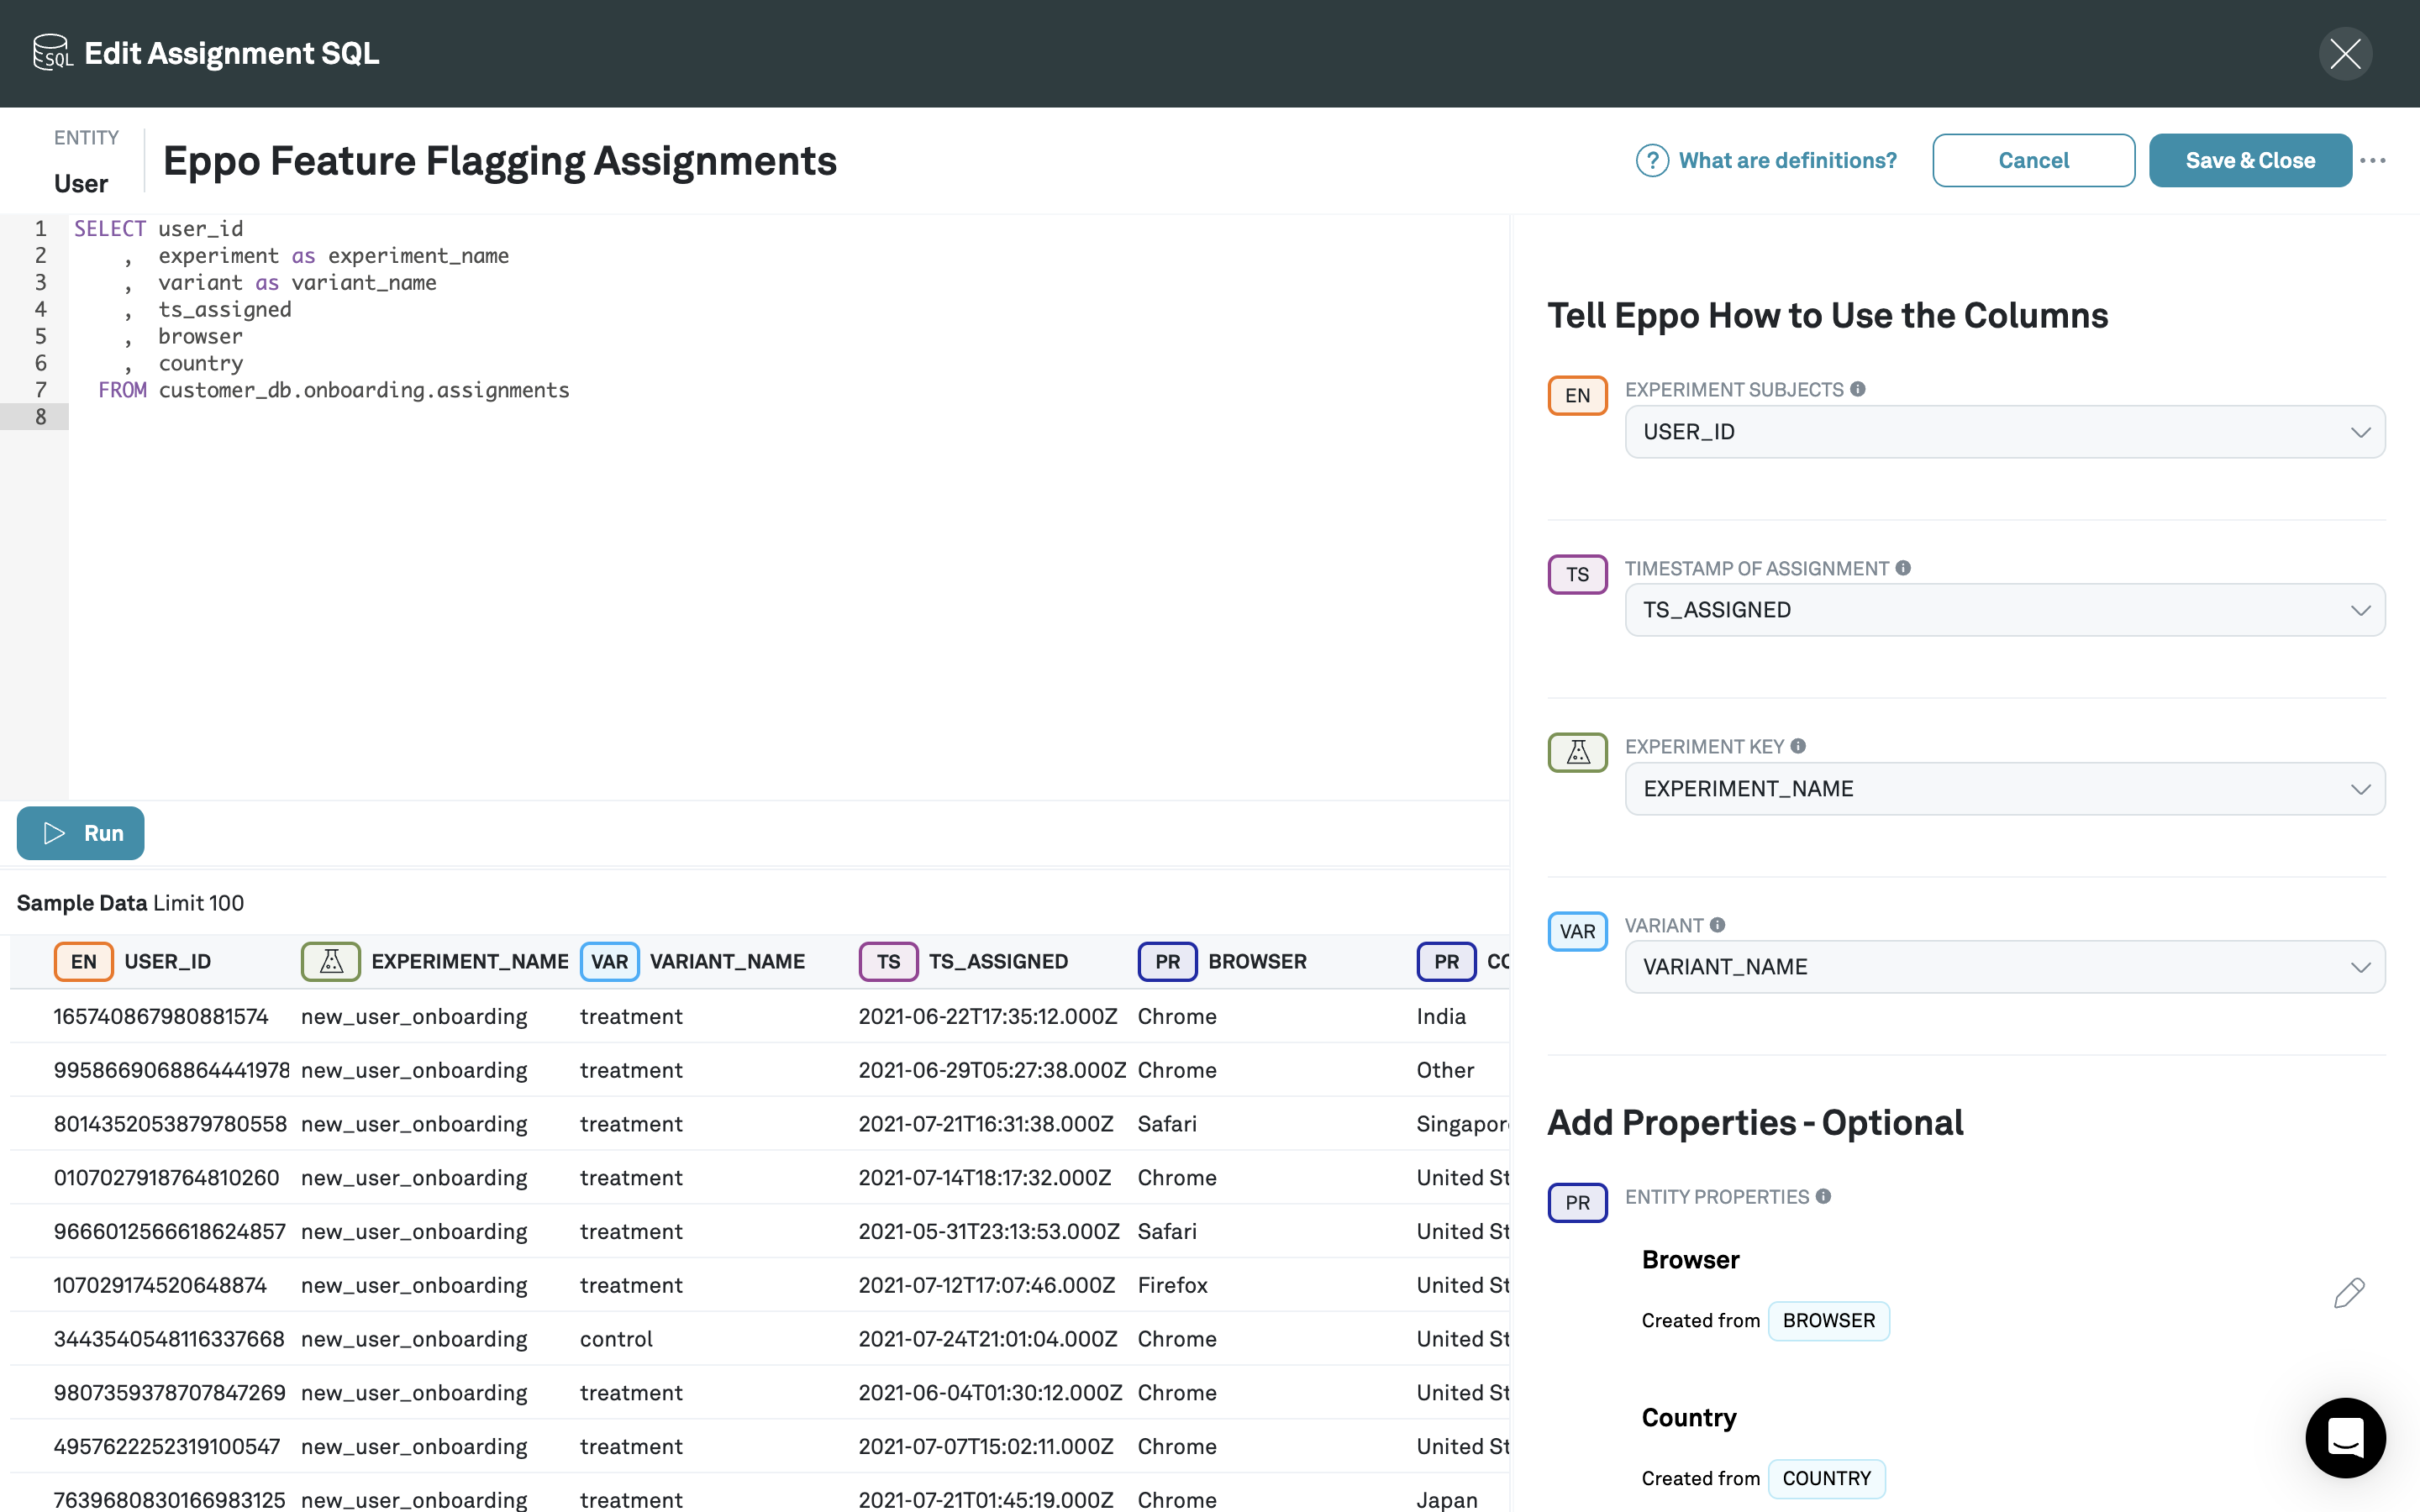Screen dimensions: 2420x1512
Task: Click the question mark help icon in the header
Action: pyautogui.click(x=1652, y=160)
